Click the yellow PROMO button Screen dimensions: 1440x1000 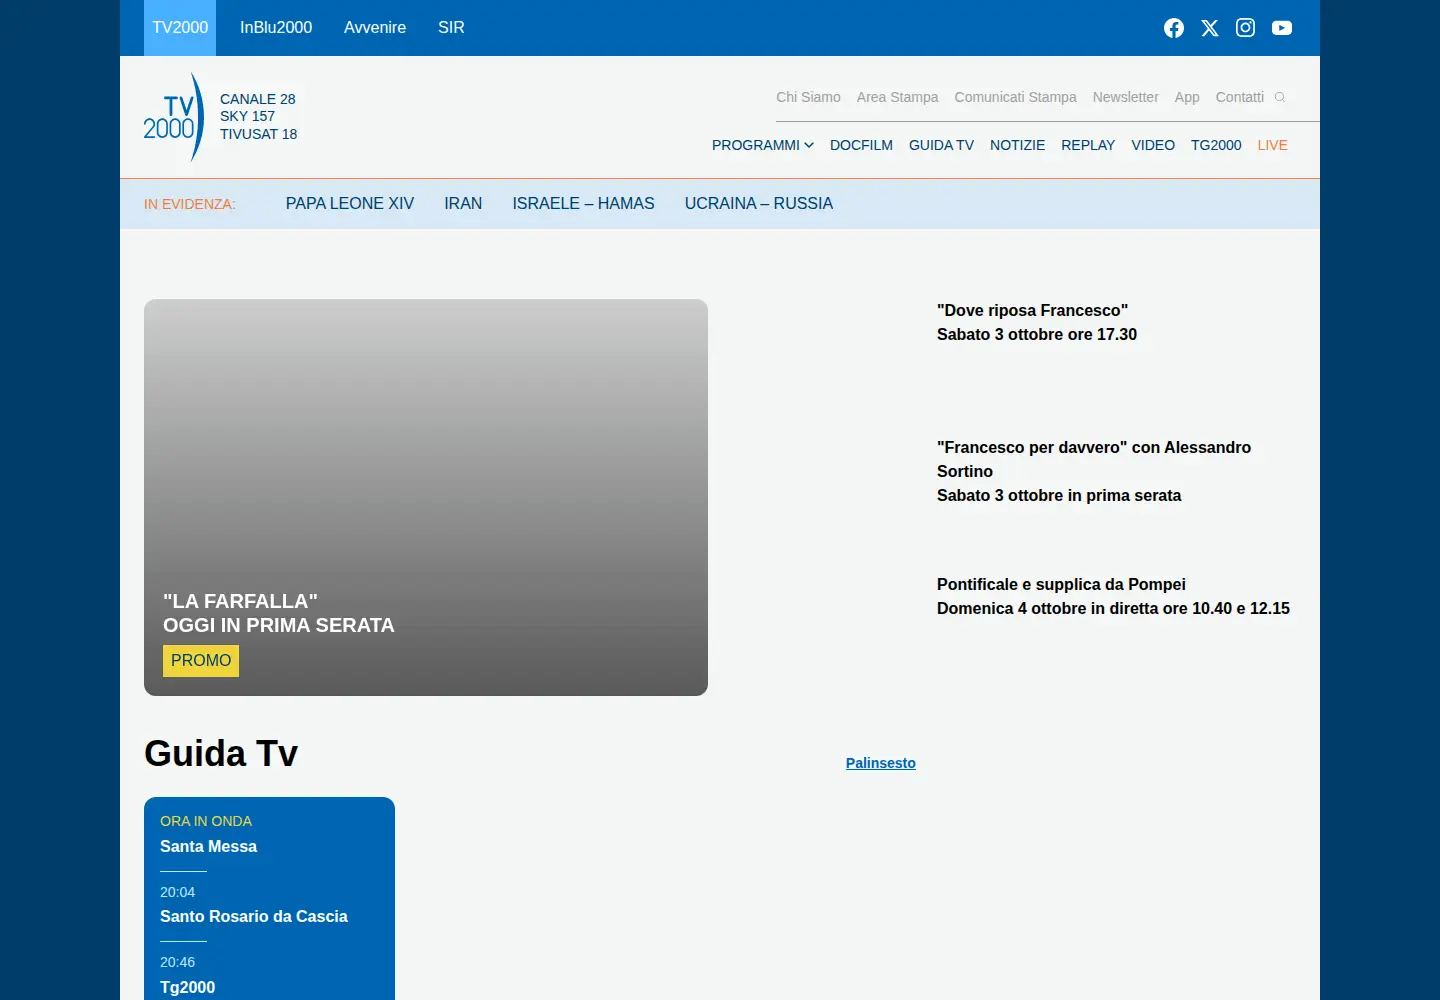(201, 661)
